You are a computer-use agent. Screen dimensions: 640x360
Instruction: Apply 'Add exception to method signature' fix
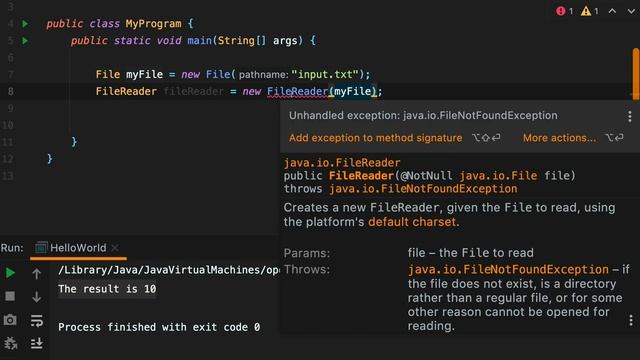[x=376, y=138]
